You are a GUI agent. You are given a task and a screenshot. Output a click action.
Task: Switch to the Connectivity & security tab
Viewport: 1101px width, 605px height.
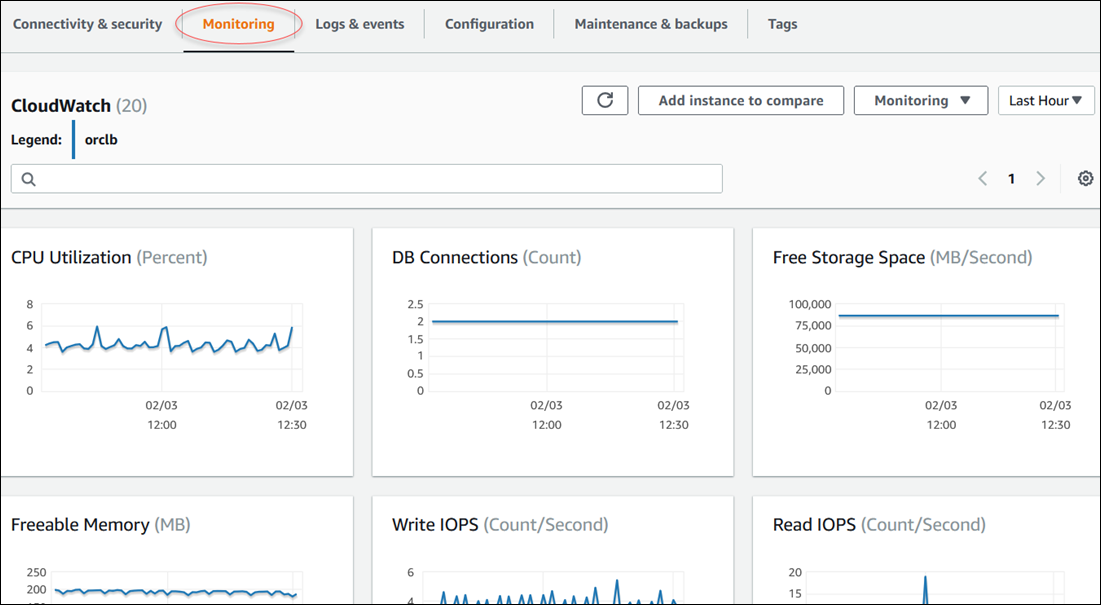click(x=87, y=24)
